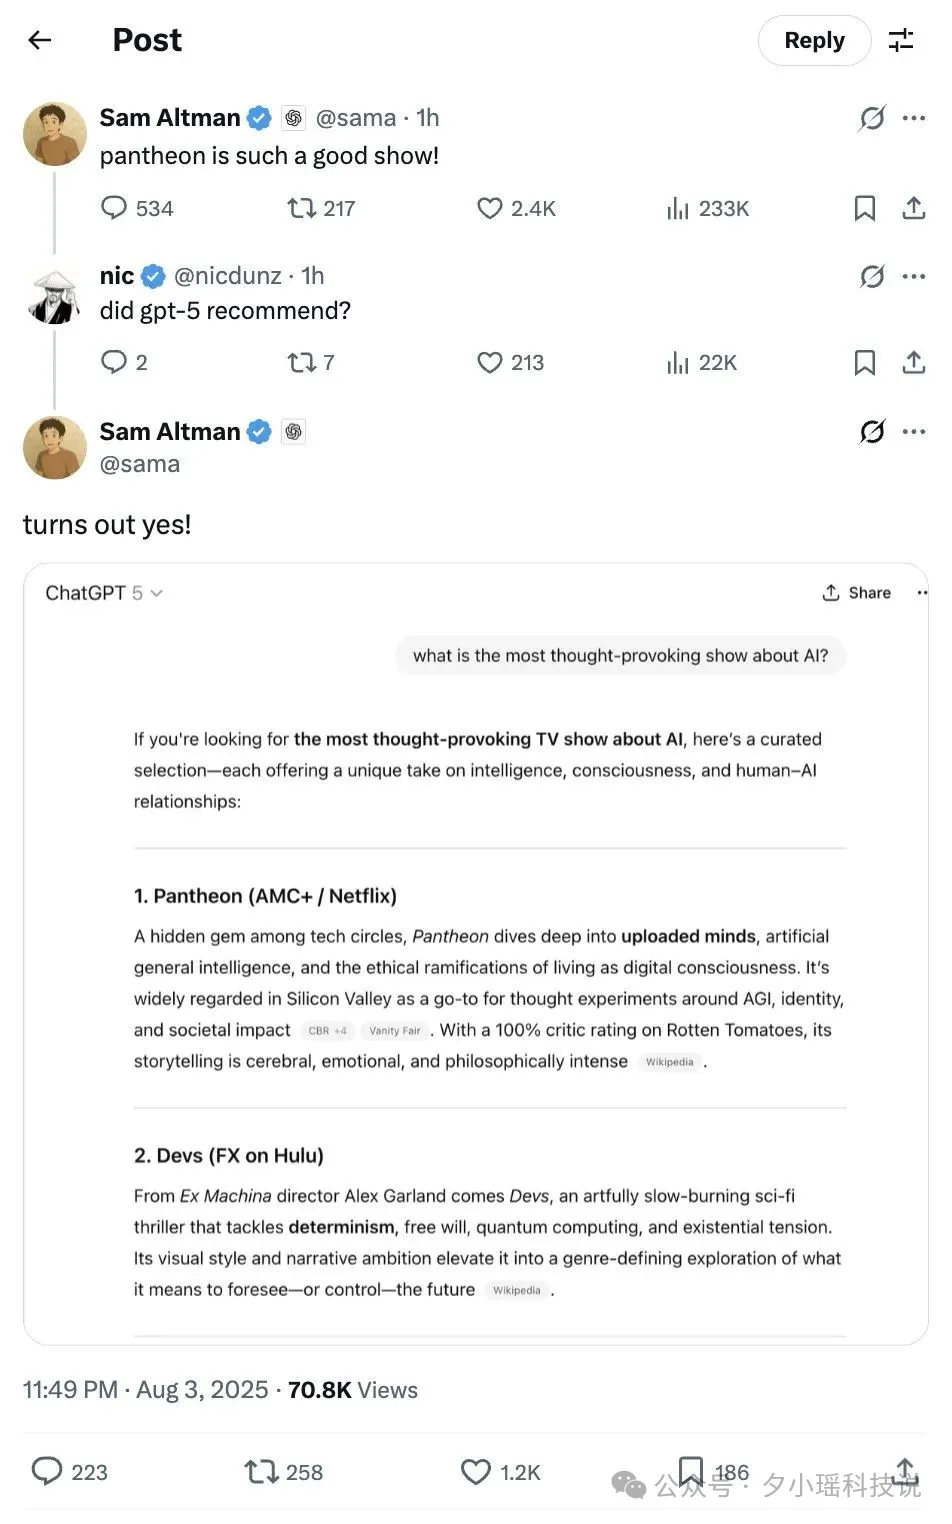Like the 'pantheon is such a good show' post
952x1524 pixels.
coord(515,208)
